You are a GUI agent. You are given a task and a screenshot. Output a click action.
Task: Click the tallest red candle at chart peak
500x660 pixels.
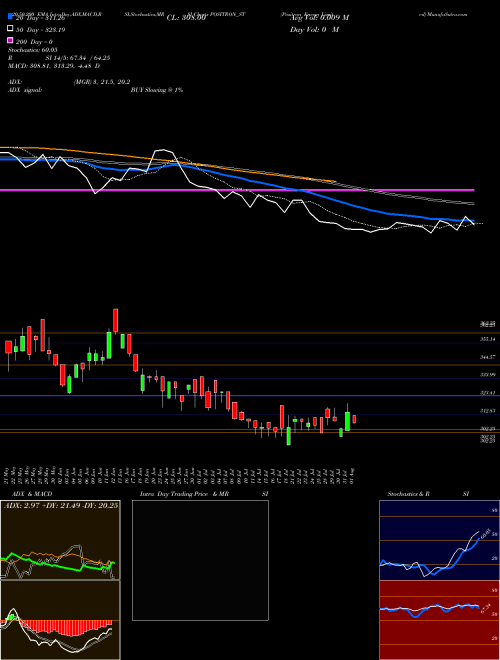(x=115, y=321)
